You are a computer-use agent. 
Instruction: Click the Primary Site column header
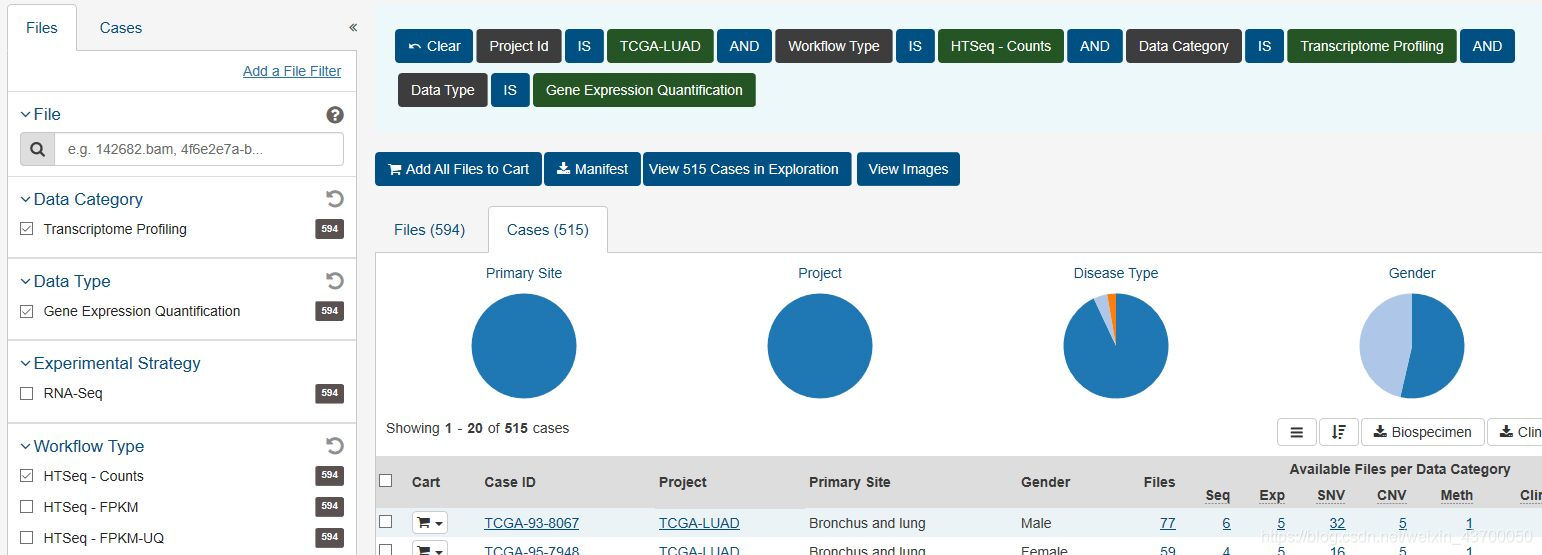click(x=849, y=482)
